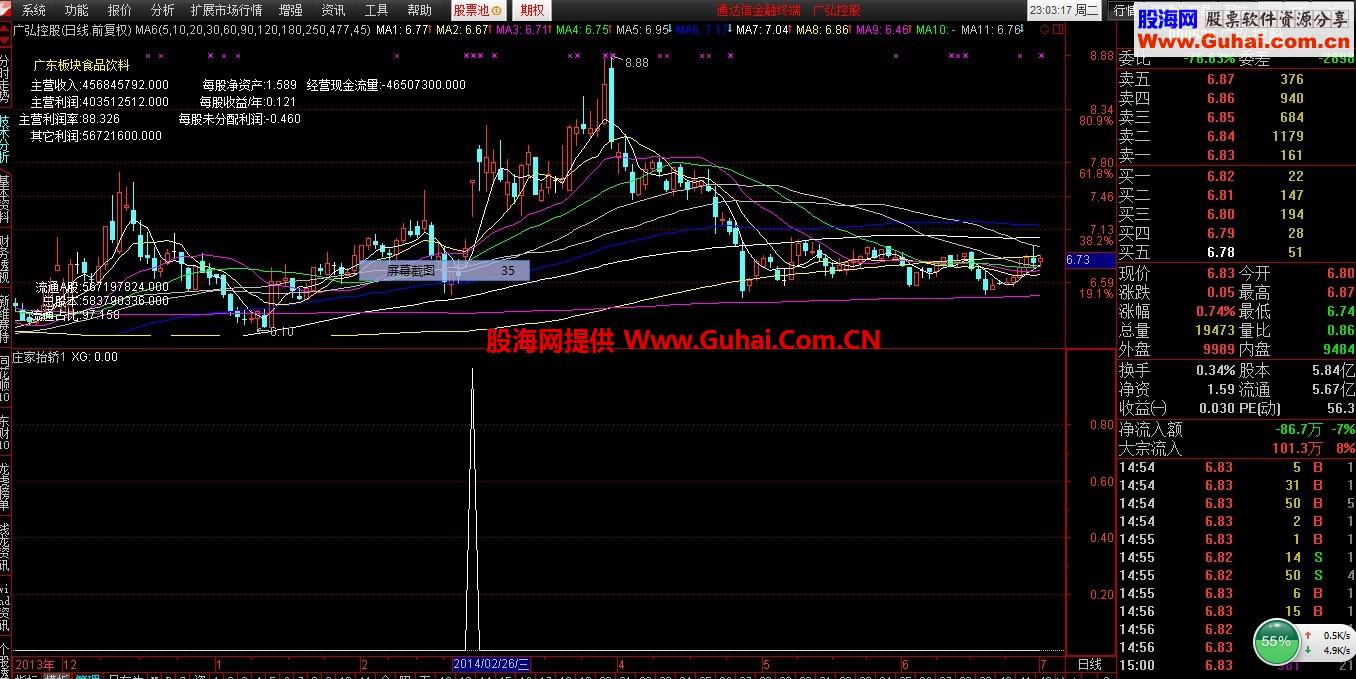Click month 4 on the time axis
The image size is (1356, 679).
(x=621, y=664)
